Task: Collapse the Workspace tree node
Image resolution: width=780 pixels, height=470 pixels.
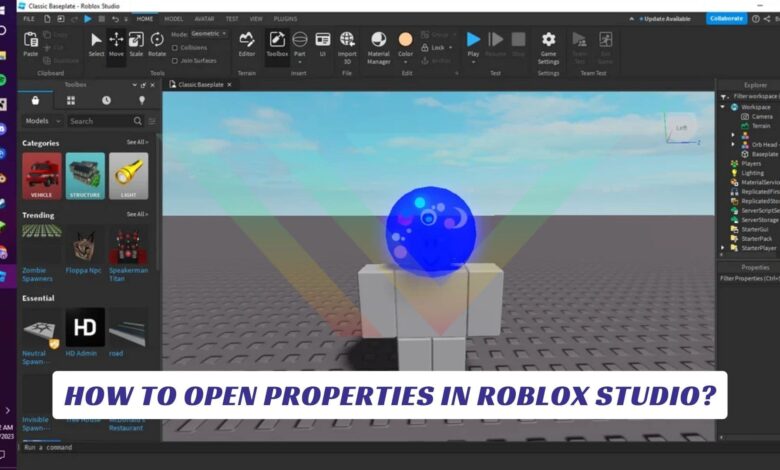Action: (x=722, y=107)
